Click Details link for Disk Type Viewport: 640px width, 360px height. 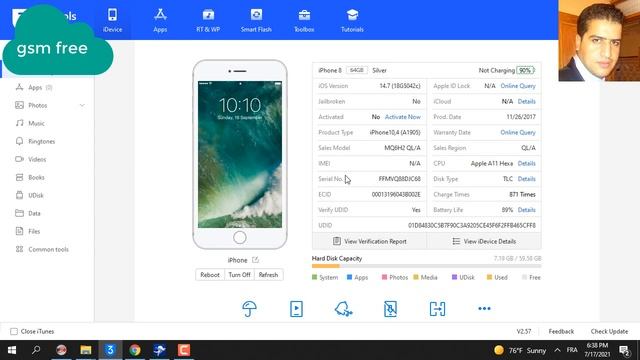pos(527,179)
